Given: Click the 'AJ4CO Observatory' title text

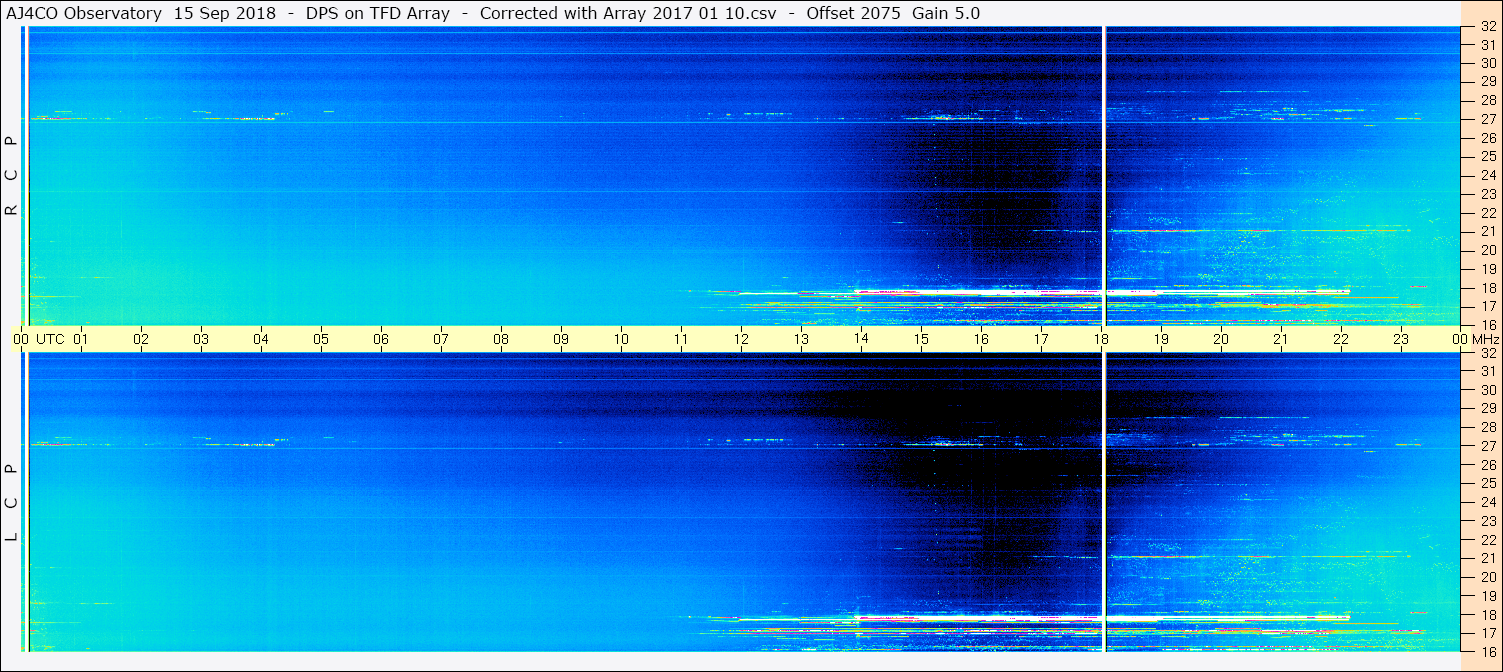Looking at the screenshot, I should click(x=84, y=13).
